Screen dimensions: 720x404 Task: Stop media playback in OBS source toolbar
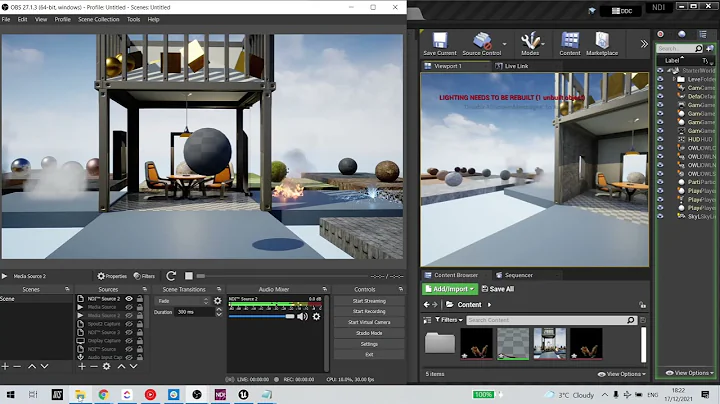coord(189,275)
